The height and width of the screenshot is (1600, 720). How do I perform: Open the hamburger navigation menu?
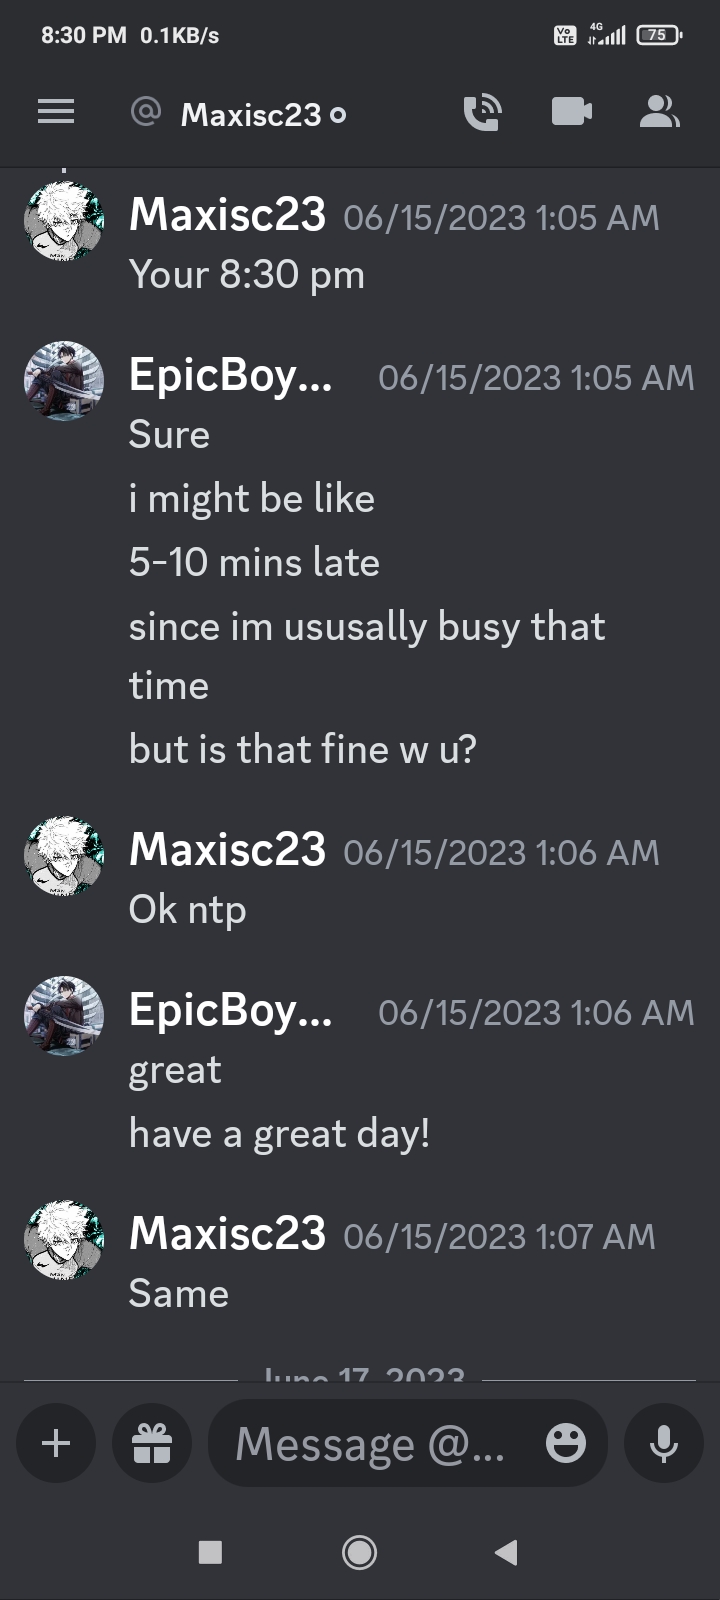pyautogui.click(x=56, y=112)
